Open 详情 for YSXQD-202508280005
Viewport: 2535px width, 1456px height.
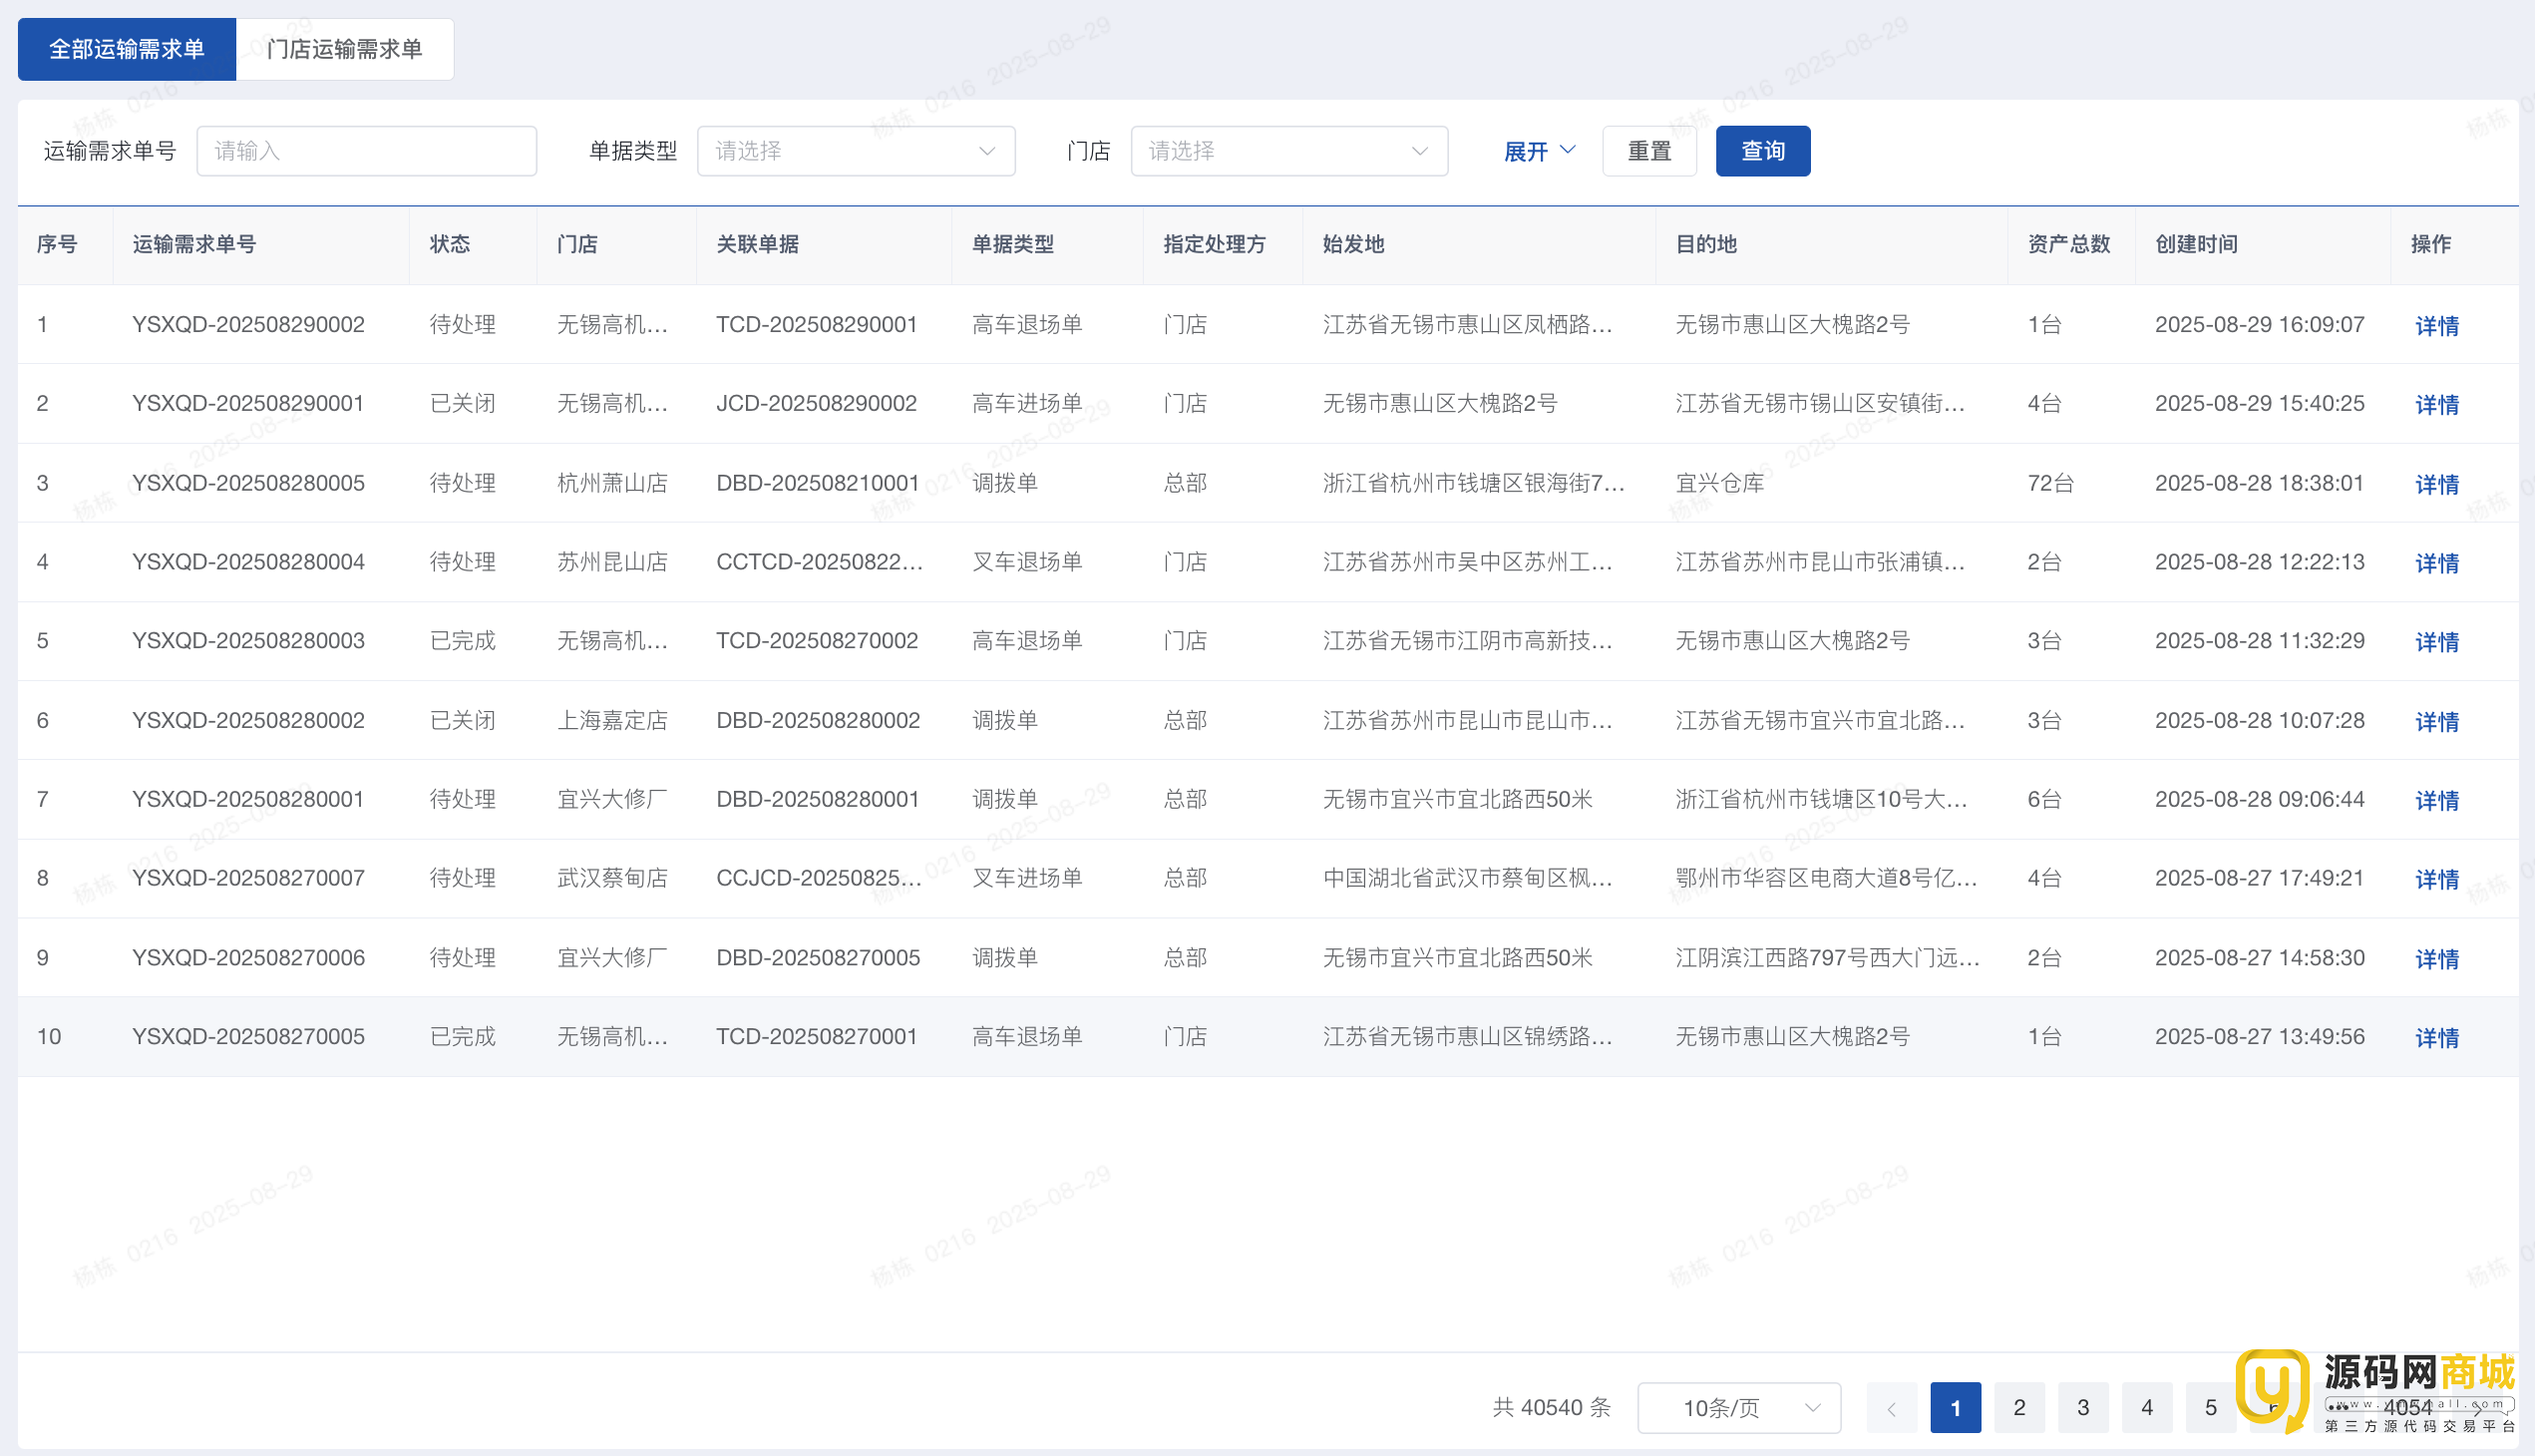tap(2436, 485)
